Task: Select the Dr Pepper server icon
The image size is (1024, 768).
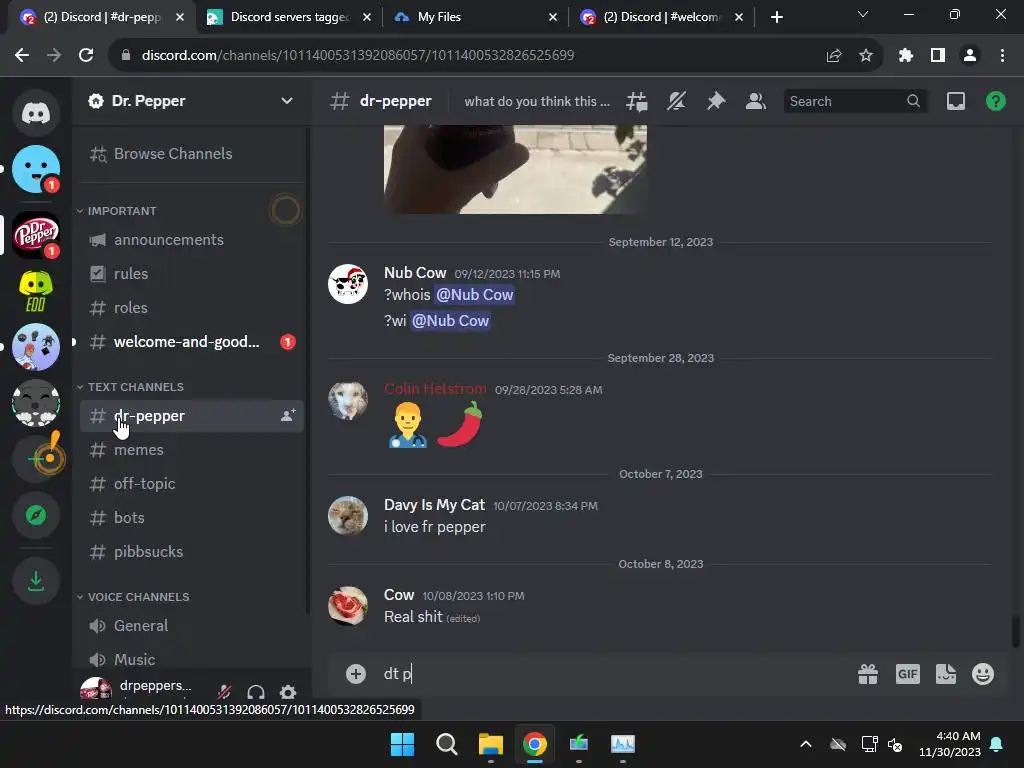Action: tap(36, 234)
